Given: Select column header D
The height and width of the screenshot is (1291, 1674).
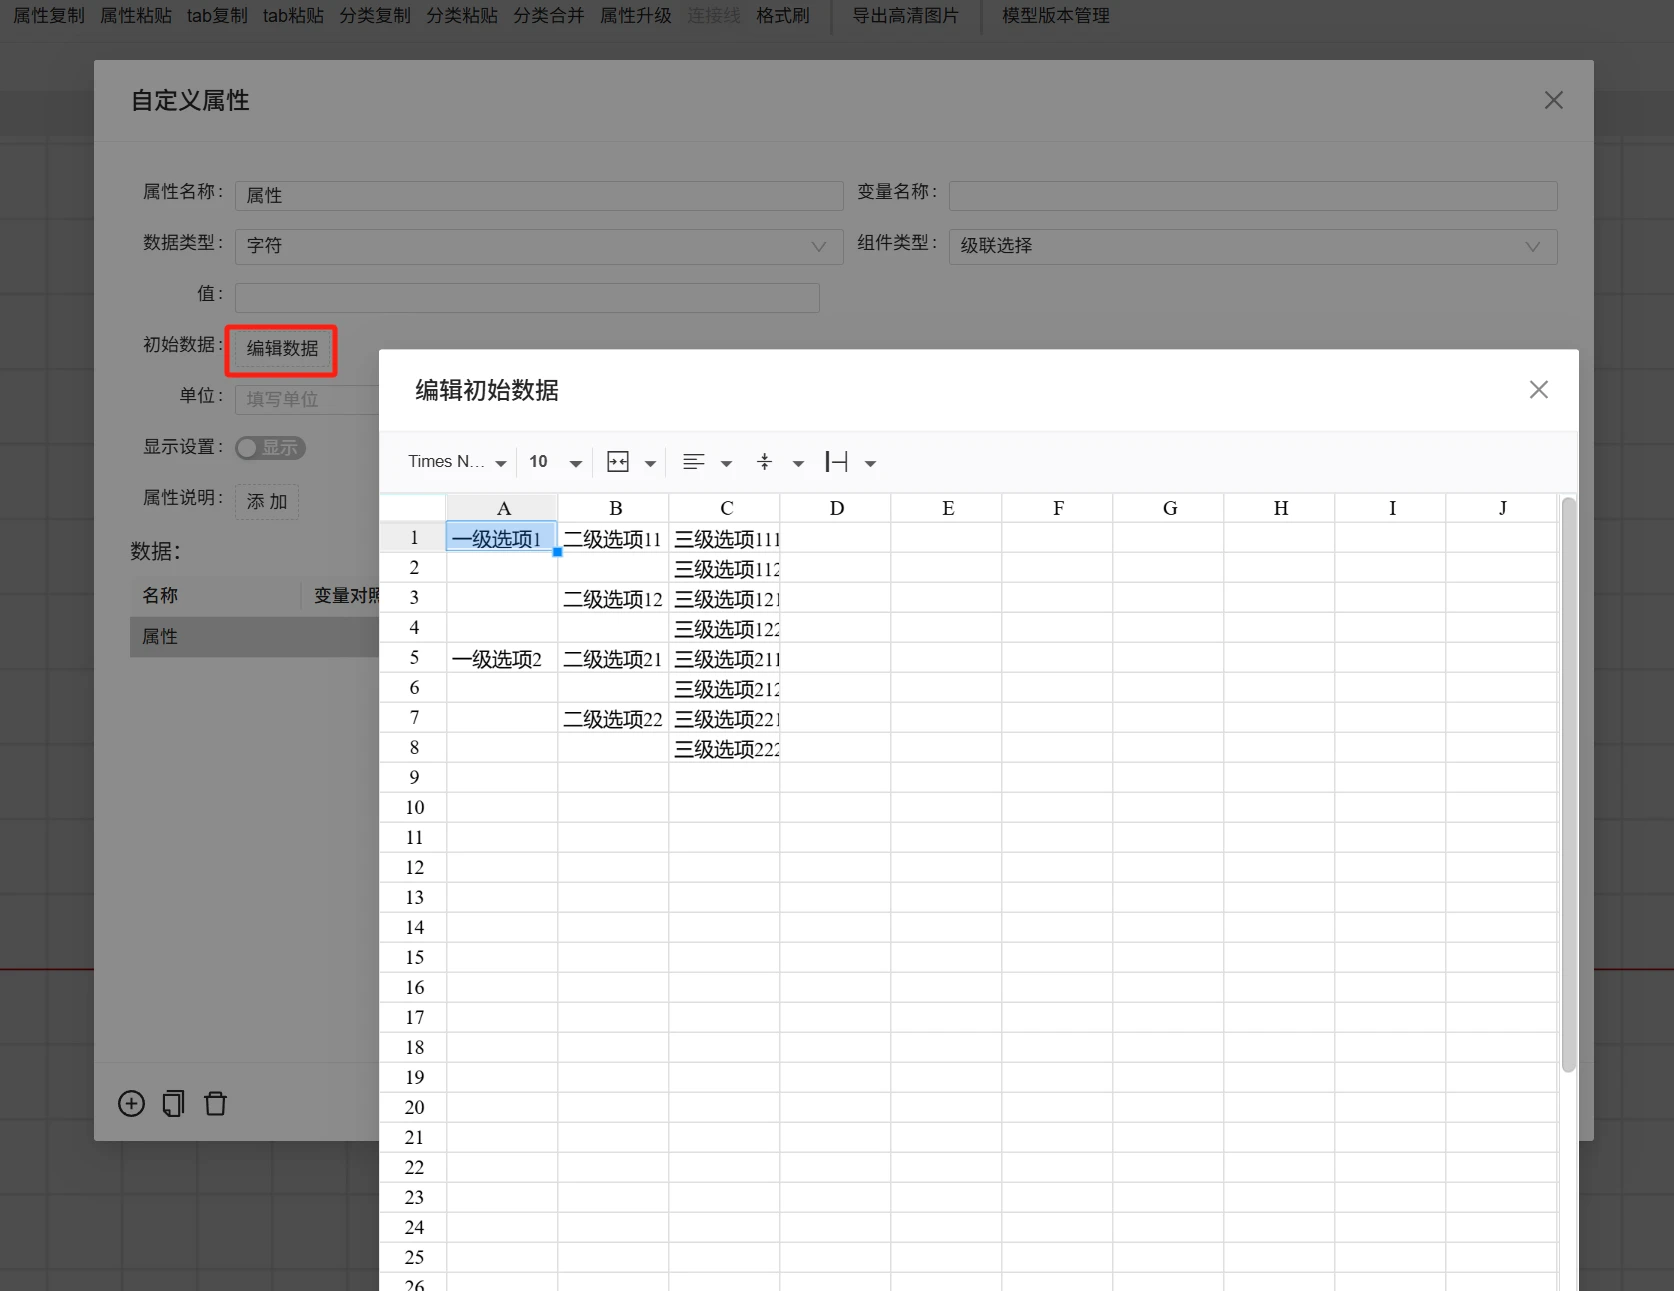Looking at the screenshot, I should pyautogui.click(x=836, y=508).
